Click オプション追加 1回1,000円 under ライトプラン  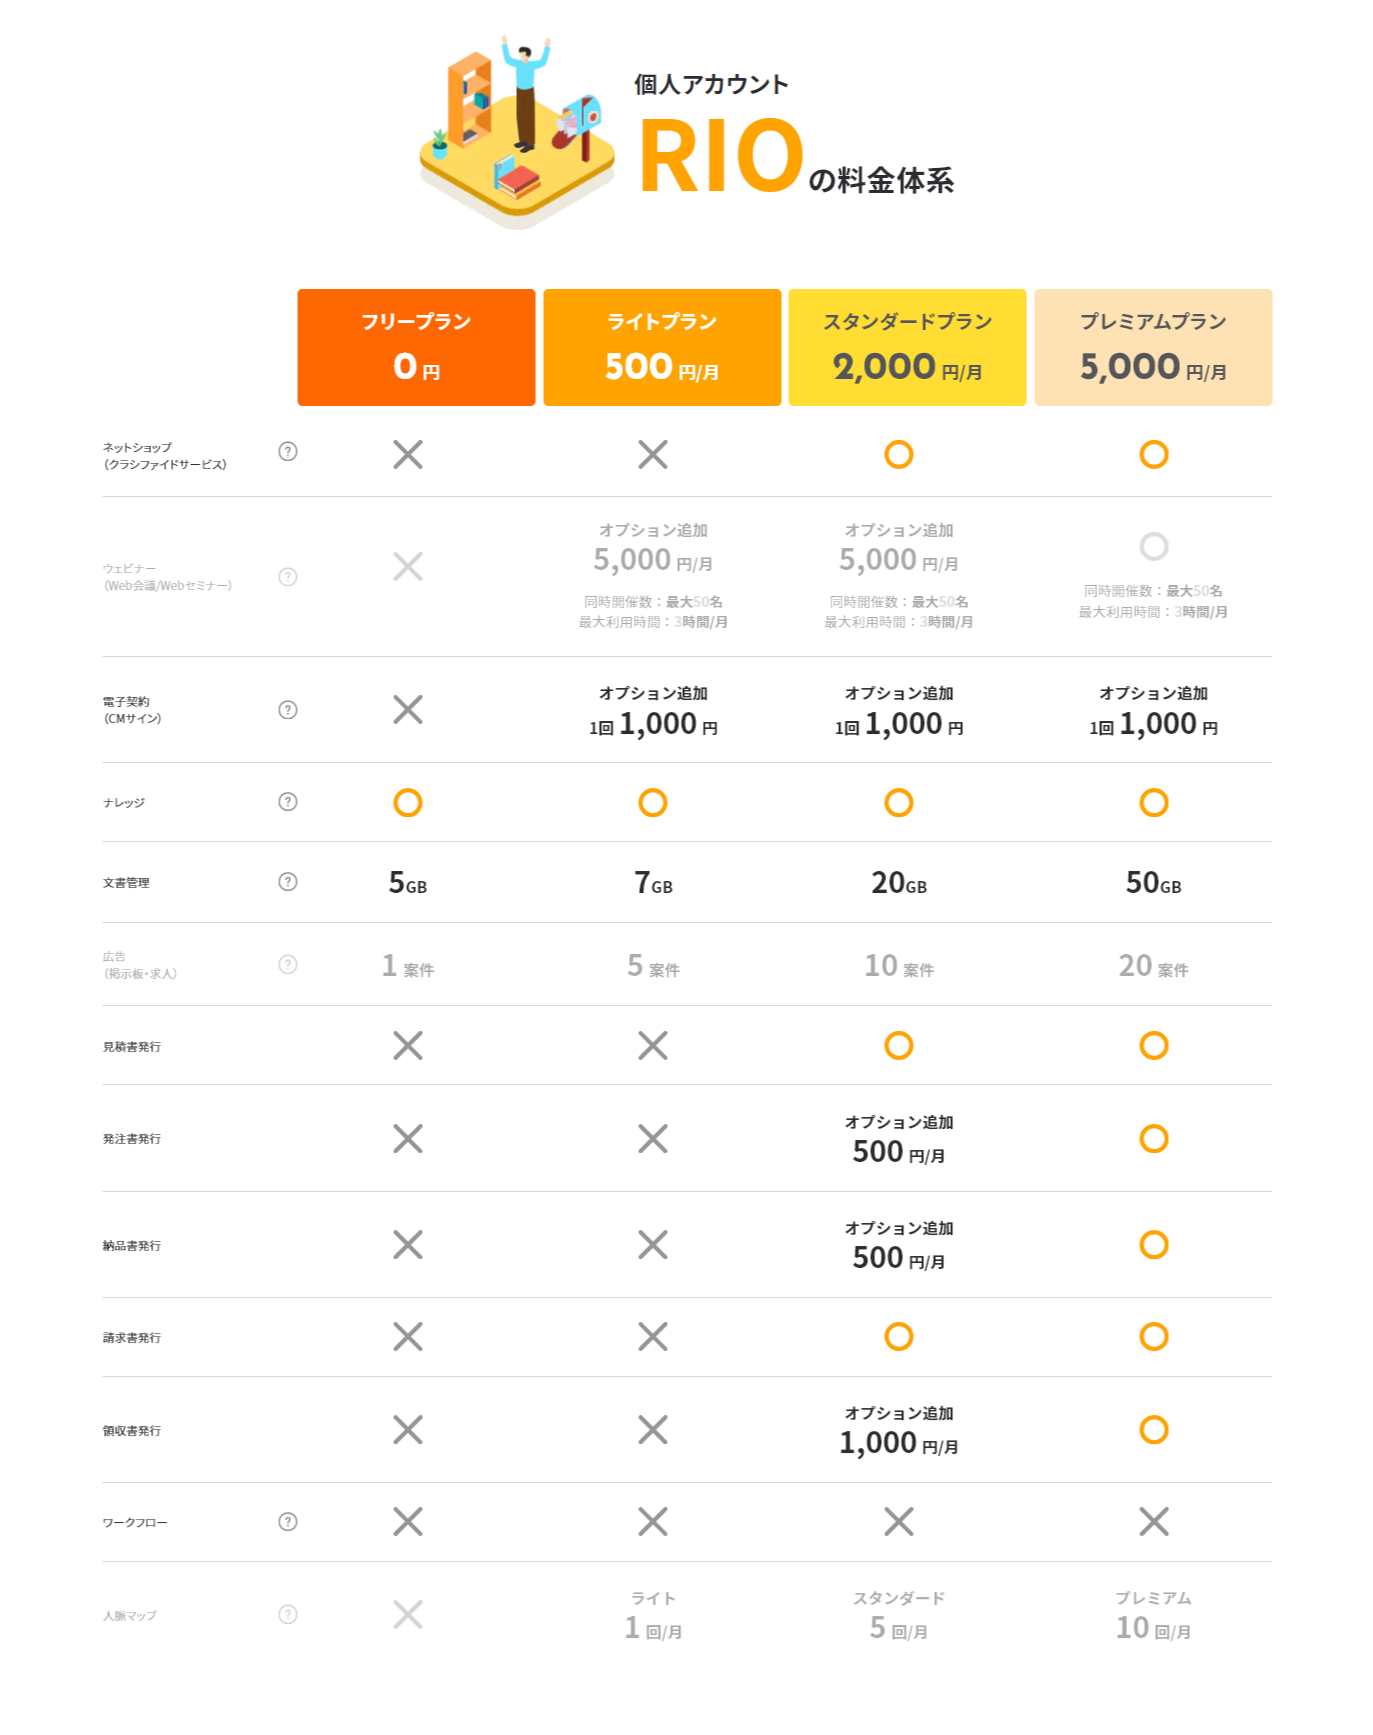click(653, 712)
